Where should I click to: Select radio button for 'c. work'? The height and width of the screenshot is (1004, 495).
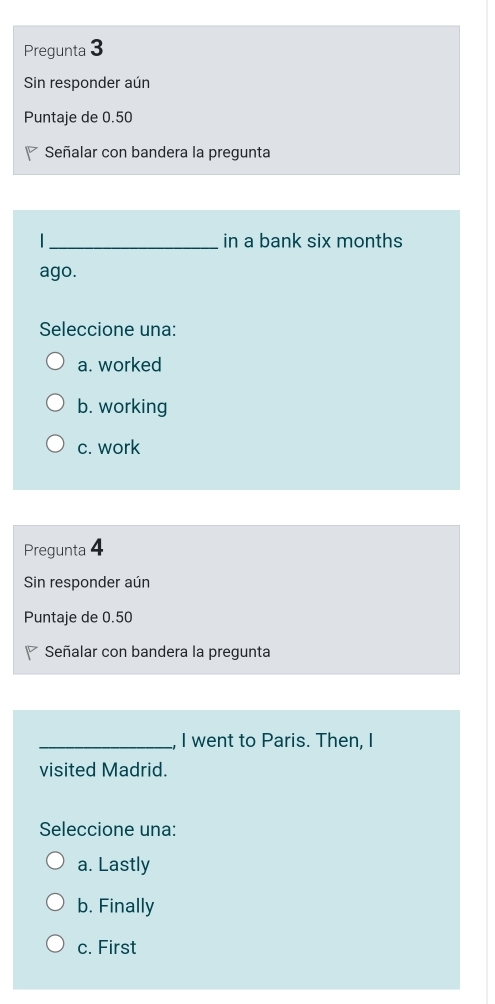click(x=55, y=445)
